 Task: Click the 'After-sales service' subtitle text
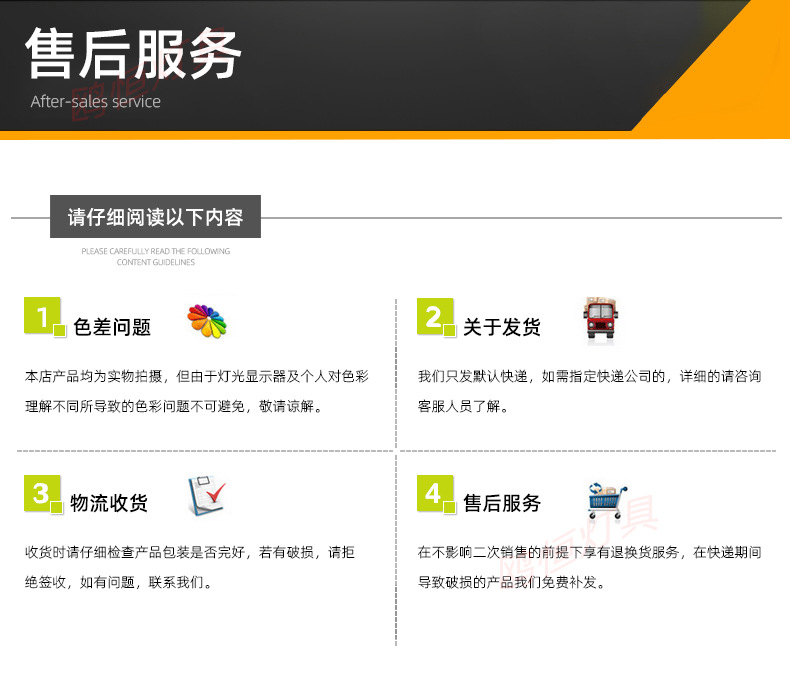point(95,101)
